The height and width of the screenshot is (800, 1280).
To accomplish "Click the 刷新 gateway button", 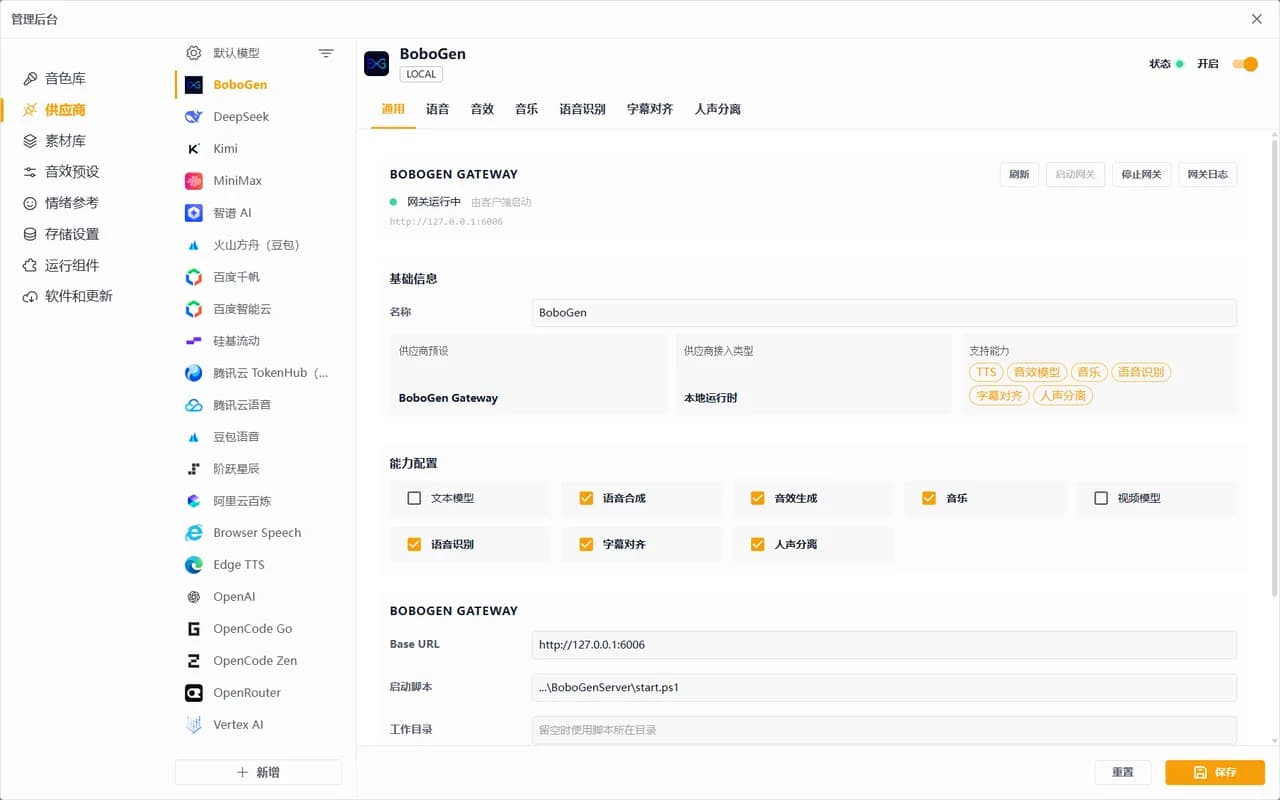I will click(x=1019, y=174).
